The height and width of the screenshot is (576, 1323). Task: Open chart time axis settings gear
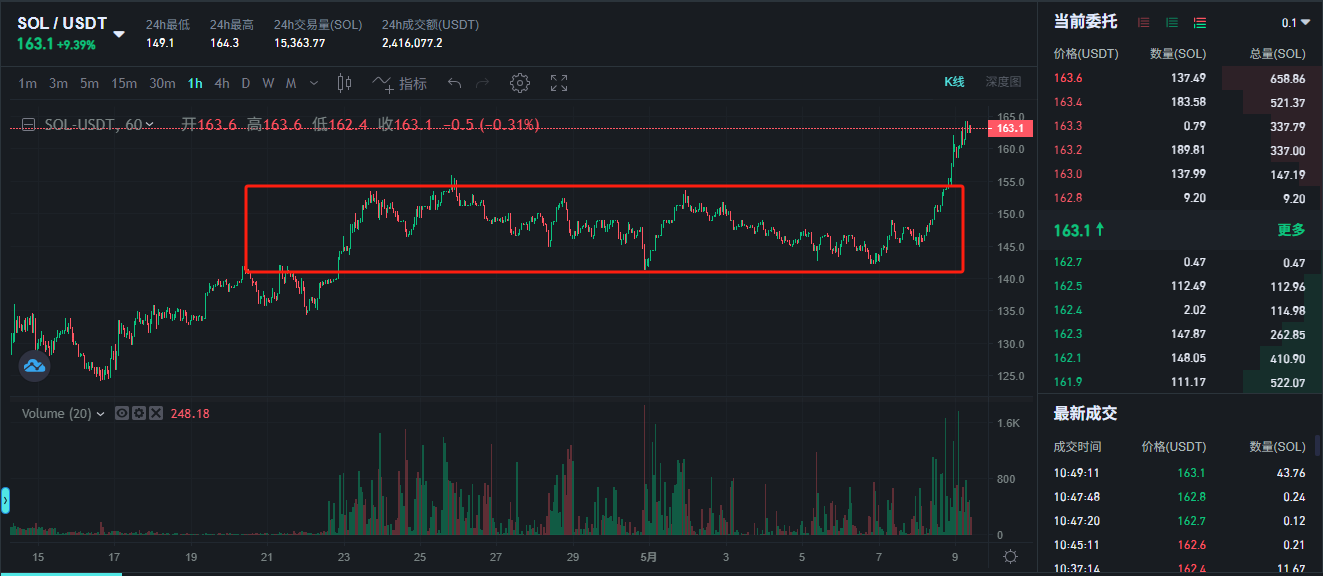coord(1011,557)
